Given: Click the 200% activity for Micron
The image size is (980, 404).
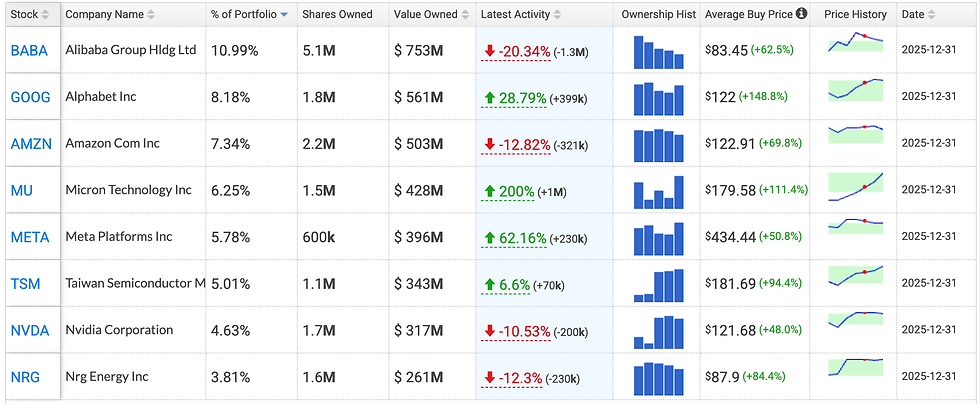Looking at the screenshot, I should [x=509, y=191].
